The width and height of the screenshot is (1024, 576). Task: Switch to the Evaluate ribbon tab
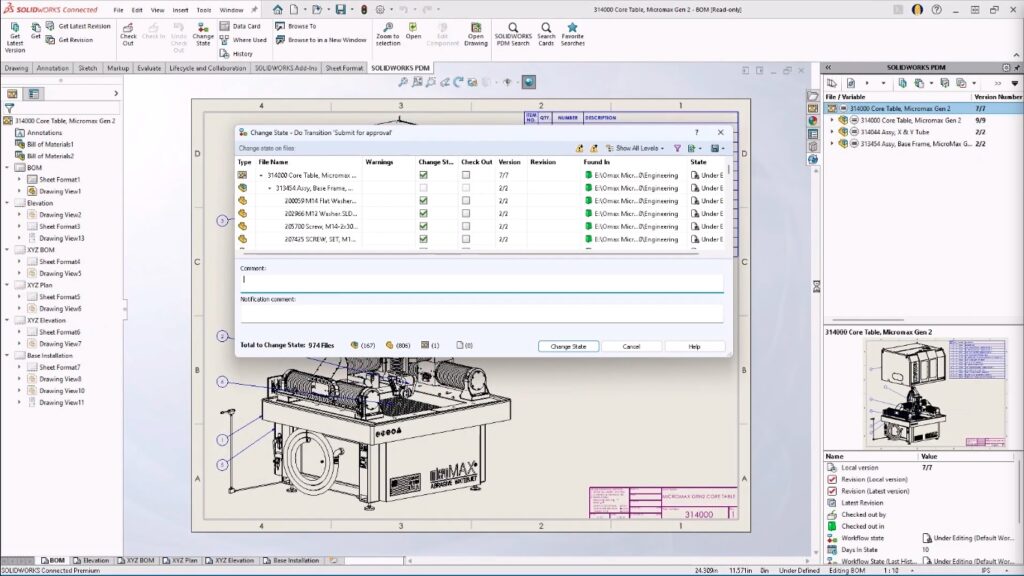click(149, 68)
